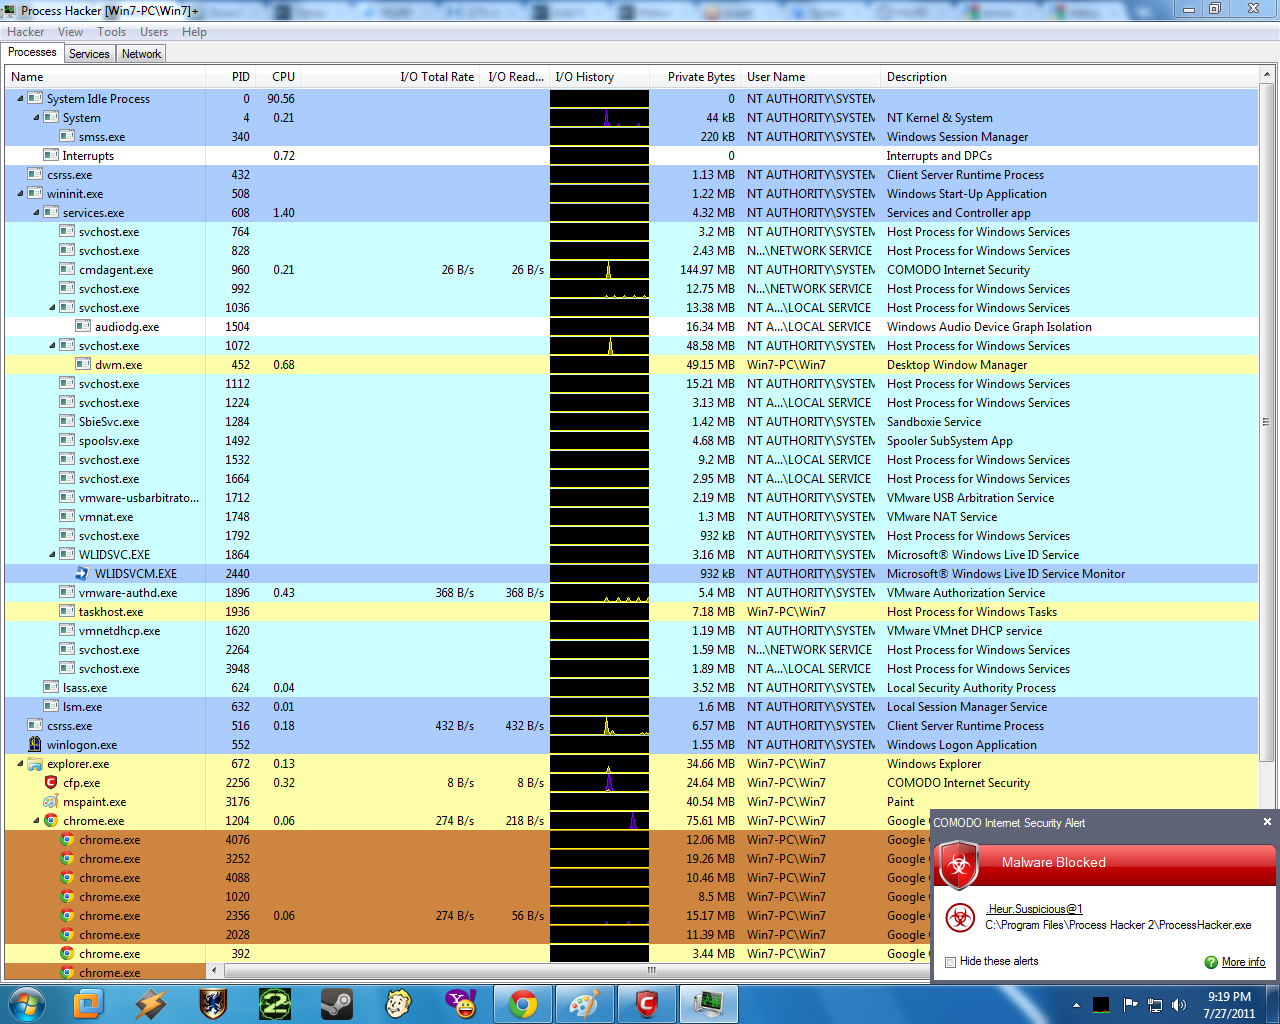Collapse the wininit.exe tree node
The width and height of the screenshot is (1280, 1024).
[x=20, y=194]
